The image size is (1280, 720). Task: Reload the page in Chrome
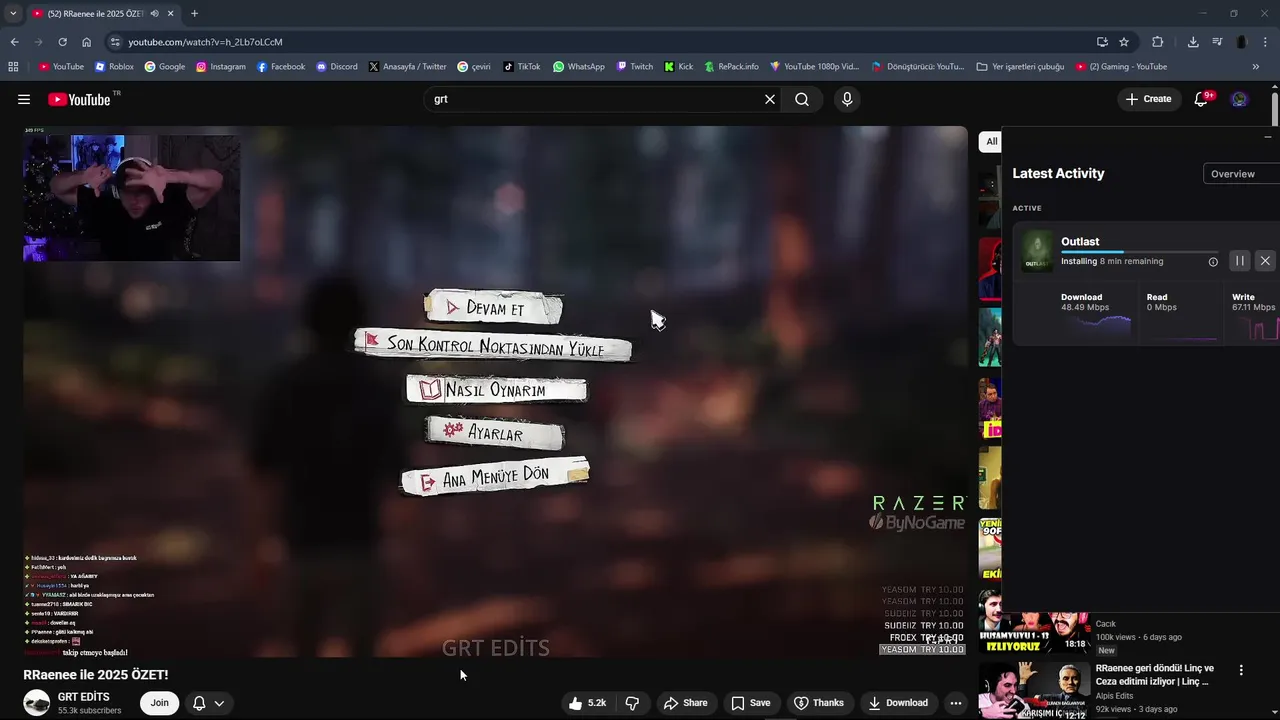(62, 42)
